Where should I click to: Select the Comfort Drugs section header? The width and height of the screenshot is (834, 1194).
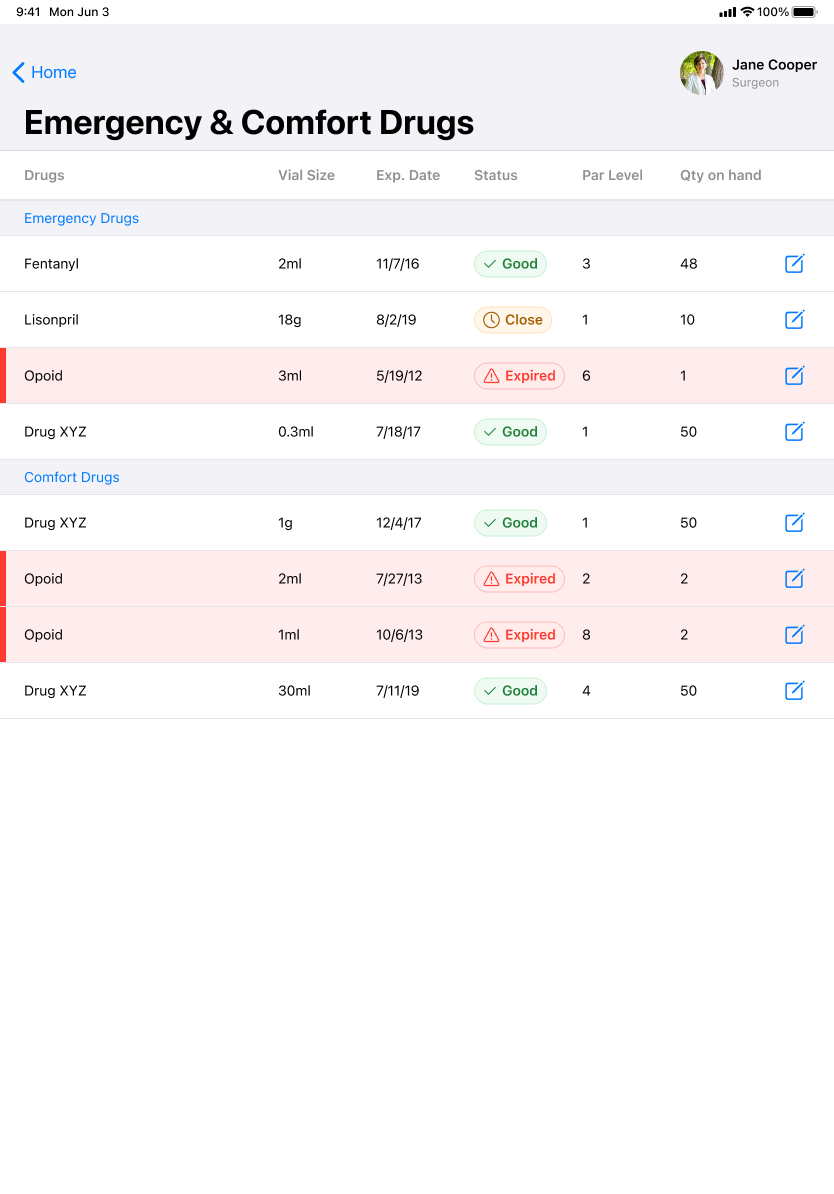click(71, 477)
